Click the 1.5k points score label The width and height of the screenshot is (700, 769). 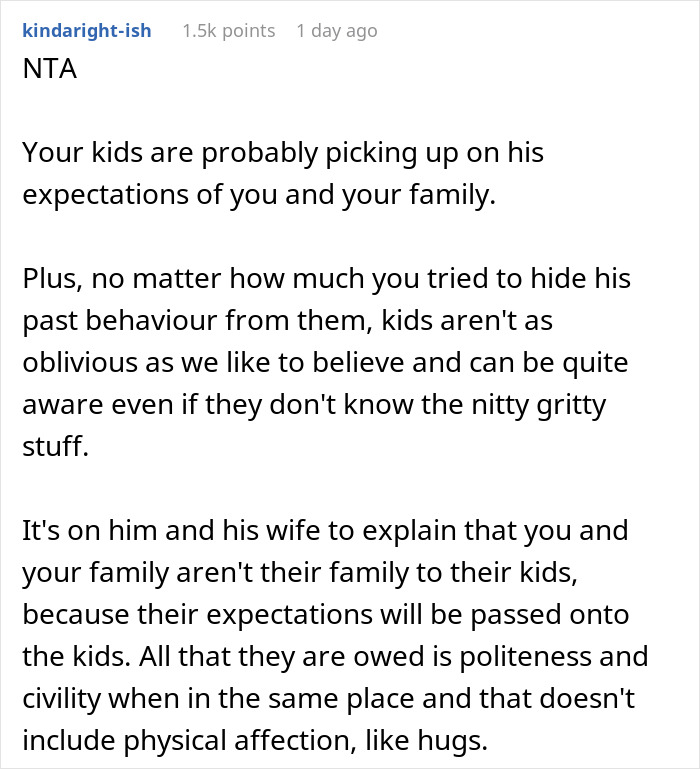click(229, 31)
